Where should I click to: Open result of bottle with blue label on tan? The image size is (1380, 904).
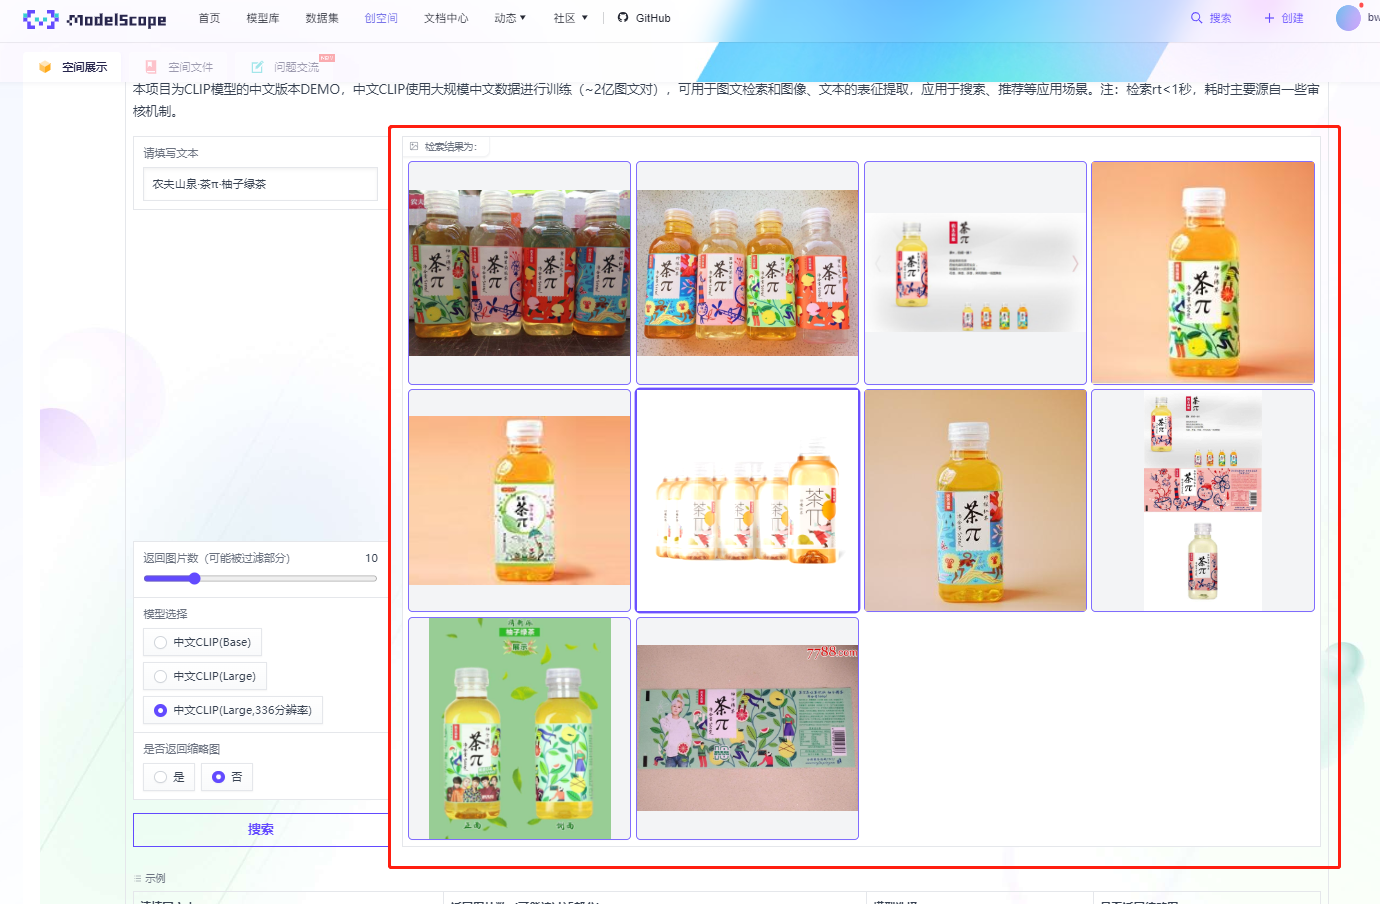[975, 500]
